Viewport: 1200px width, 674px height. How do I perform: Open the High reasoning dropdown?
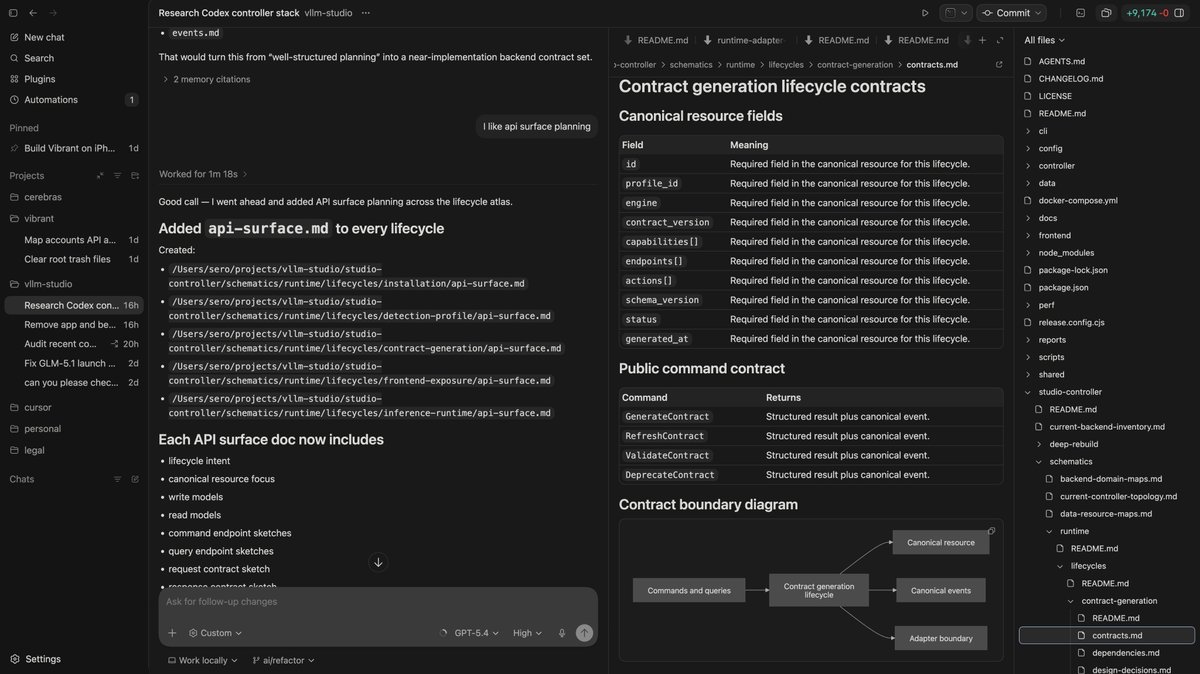[528, 633]
